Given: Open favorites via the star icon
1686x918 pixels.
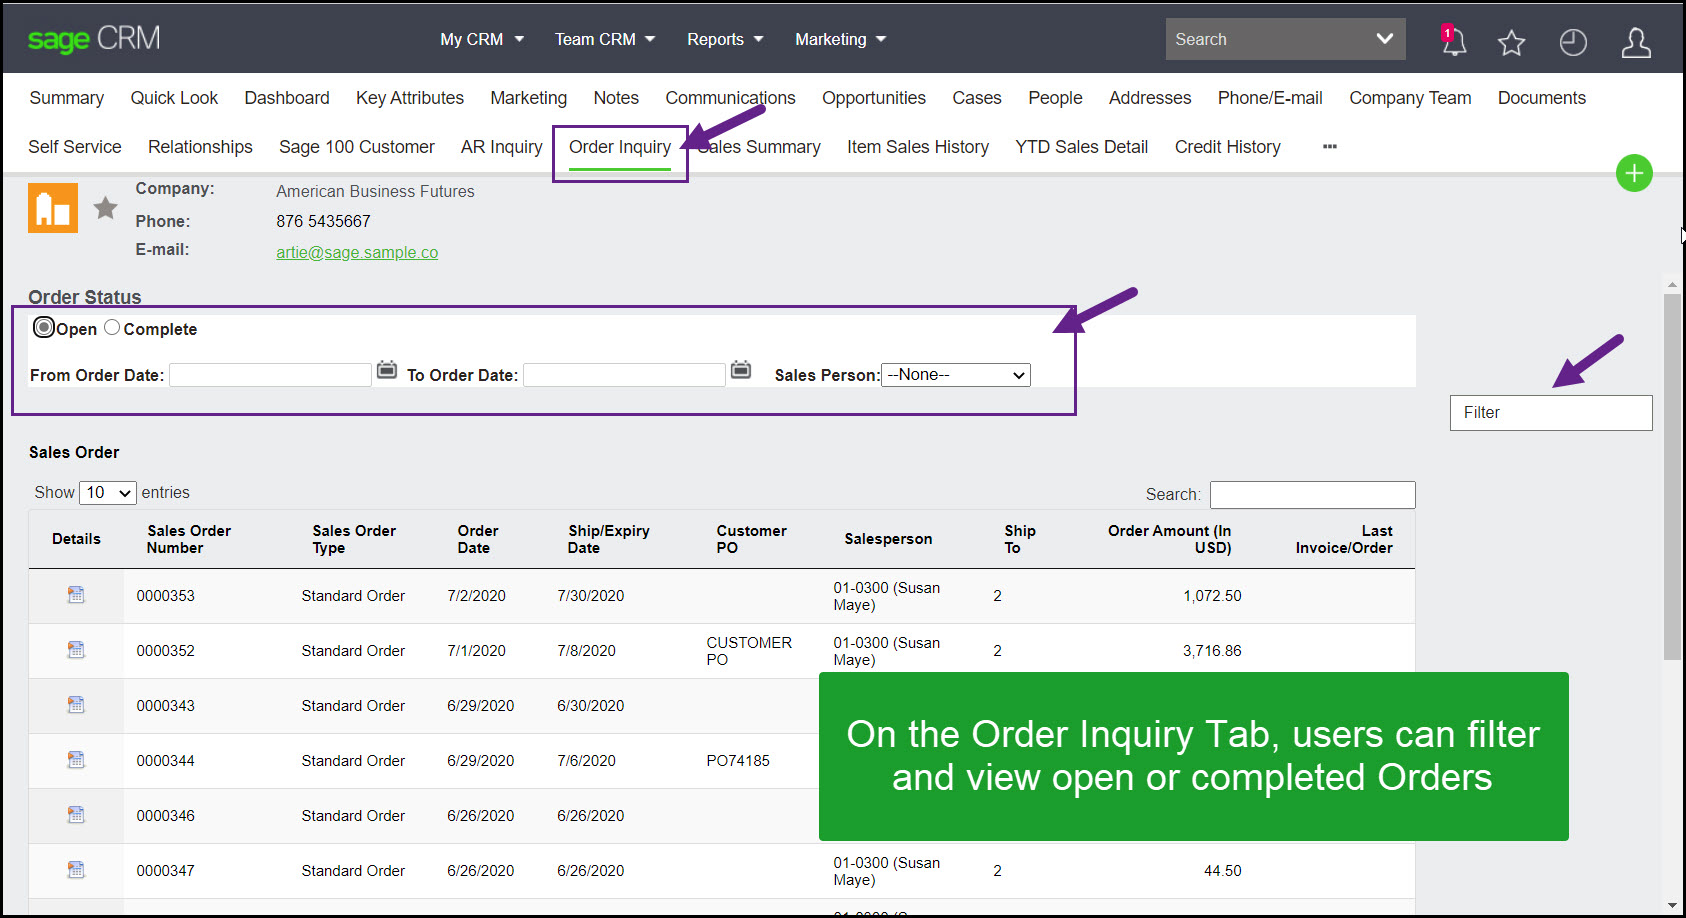Looking at the screenshot, I should [x=1511, y=42].
